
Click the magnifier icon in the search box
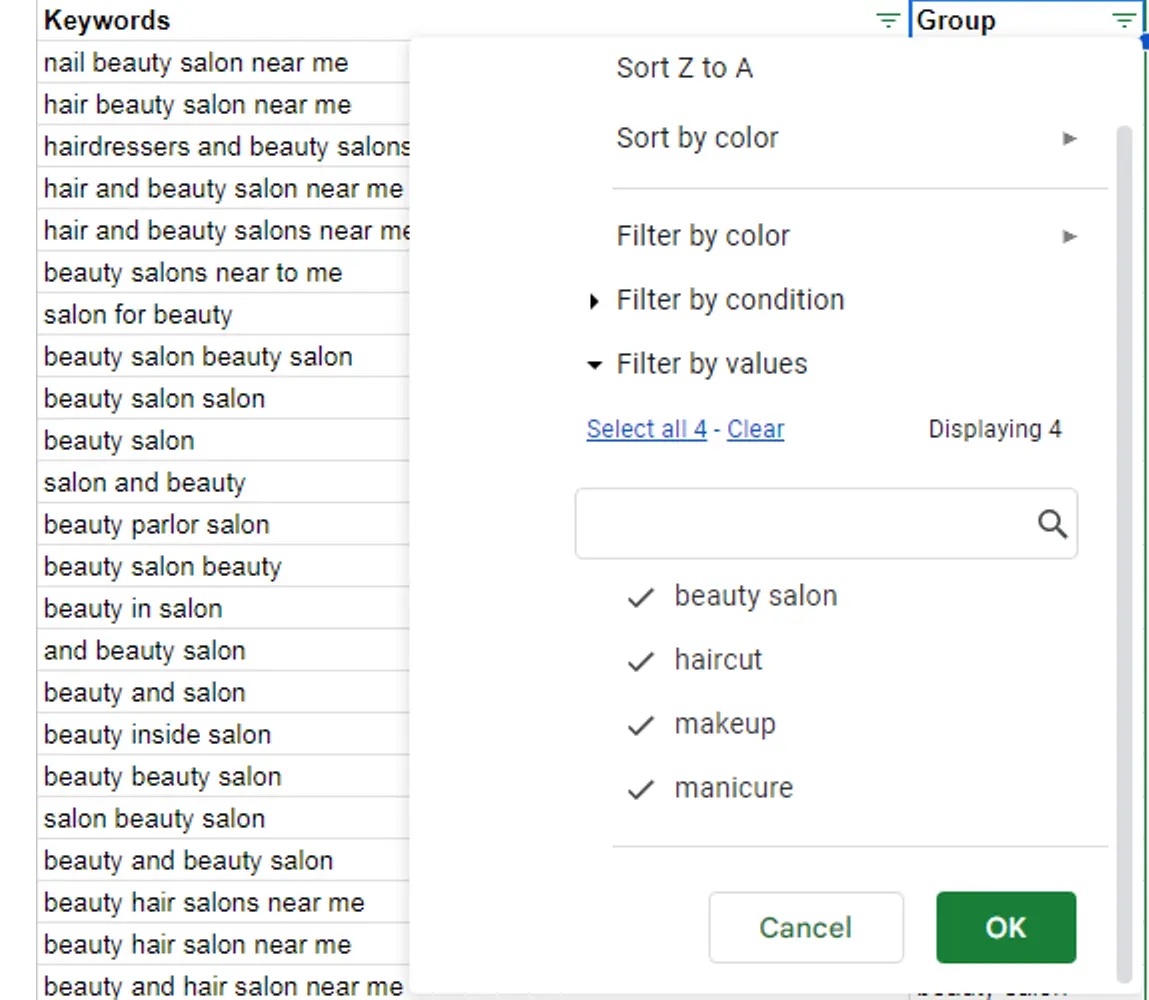pyautogui.click(x=1052, y=524)
